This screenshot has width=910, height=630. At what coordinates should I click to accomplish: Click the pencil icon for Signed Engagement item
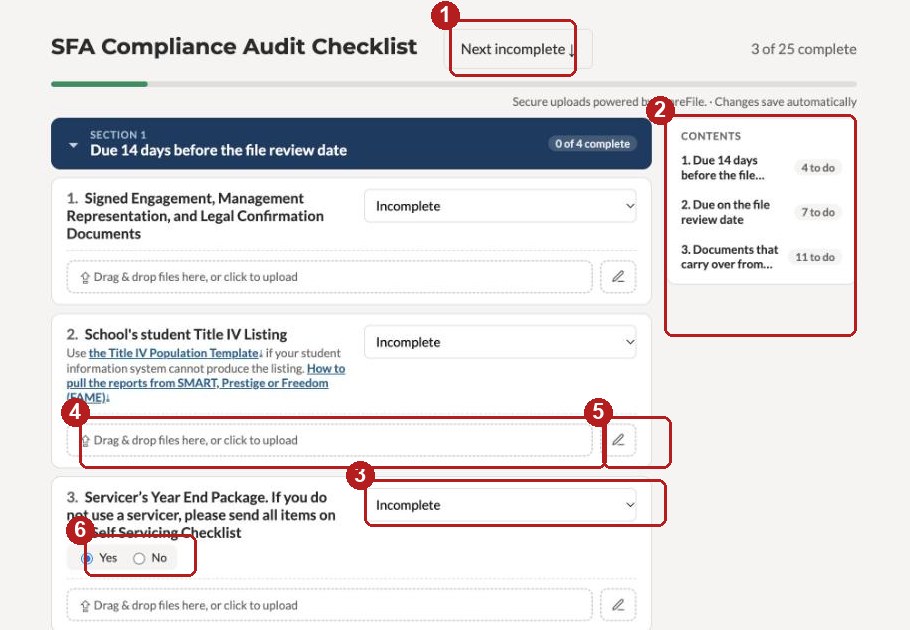[618, 277]
